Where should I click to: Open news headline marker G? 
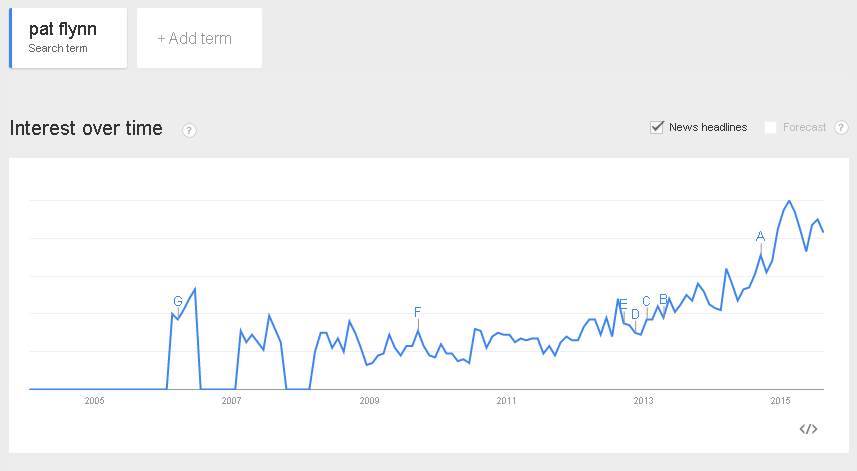tap(178, 301)
